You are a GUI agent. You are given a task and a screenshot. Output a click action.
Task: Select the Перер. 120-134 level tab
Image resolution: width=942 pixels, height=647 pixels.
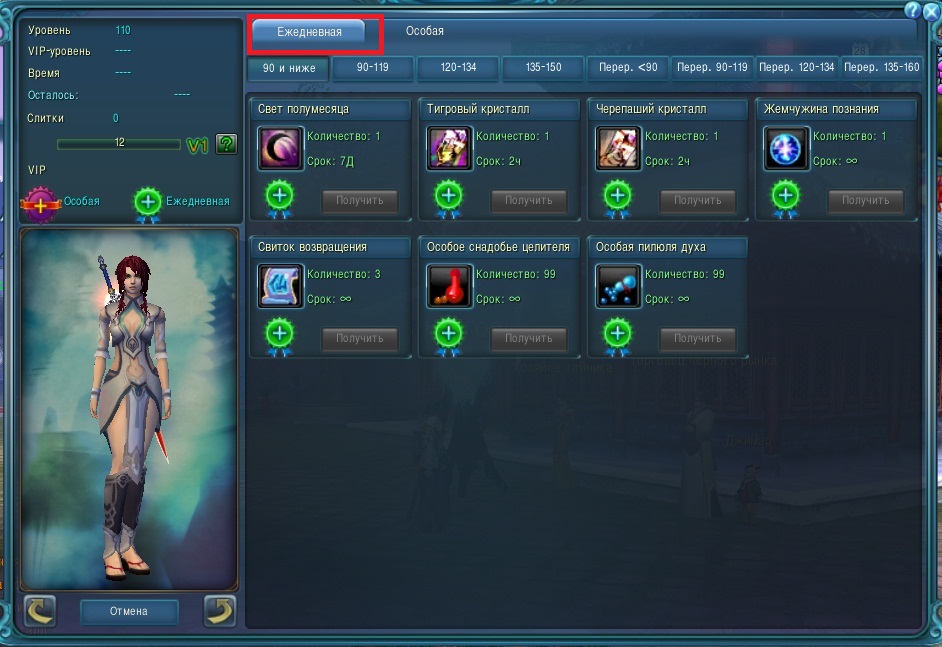797,68
